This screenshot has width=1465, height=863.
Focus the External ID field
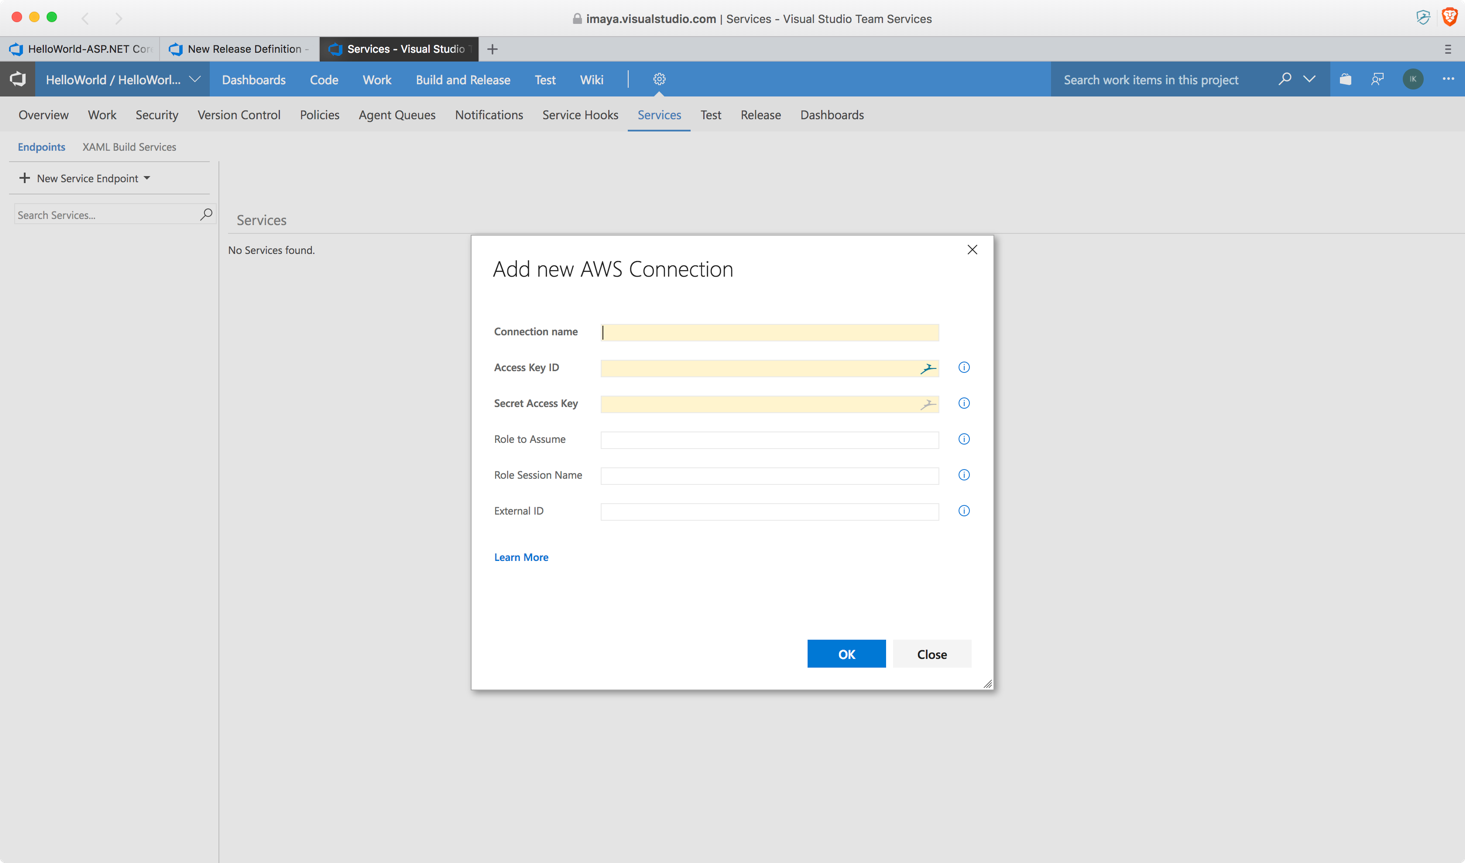tap(770, 512)
